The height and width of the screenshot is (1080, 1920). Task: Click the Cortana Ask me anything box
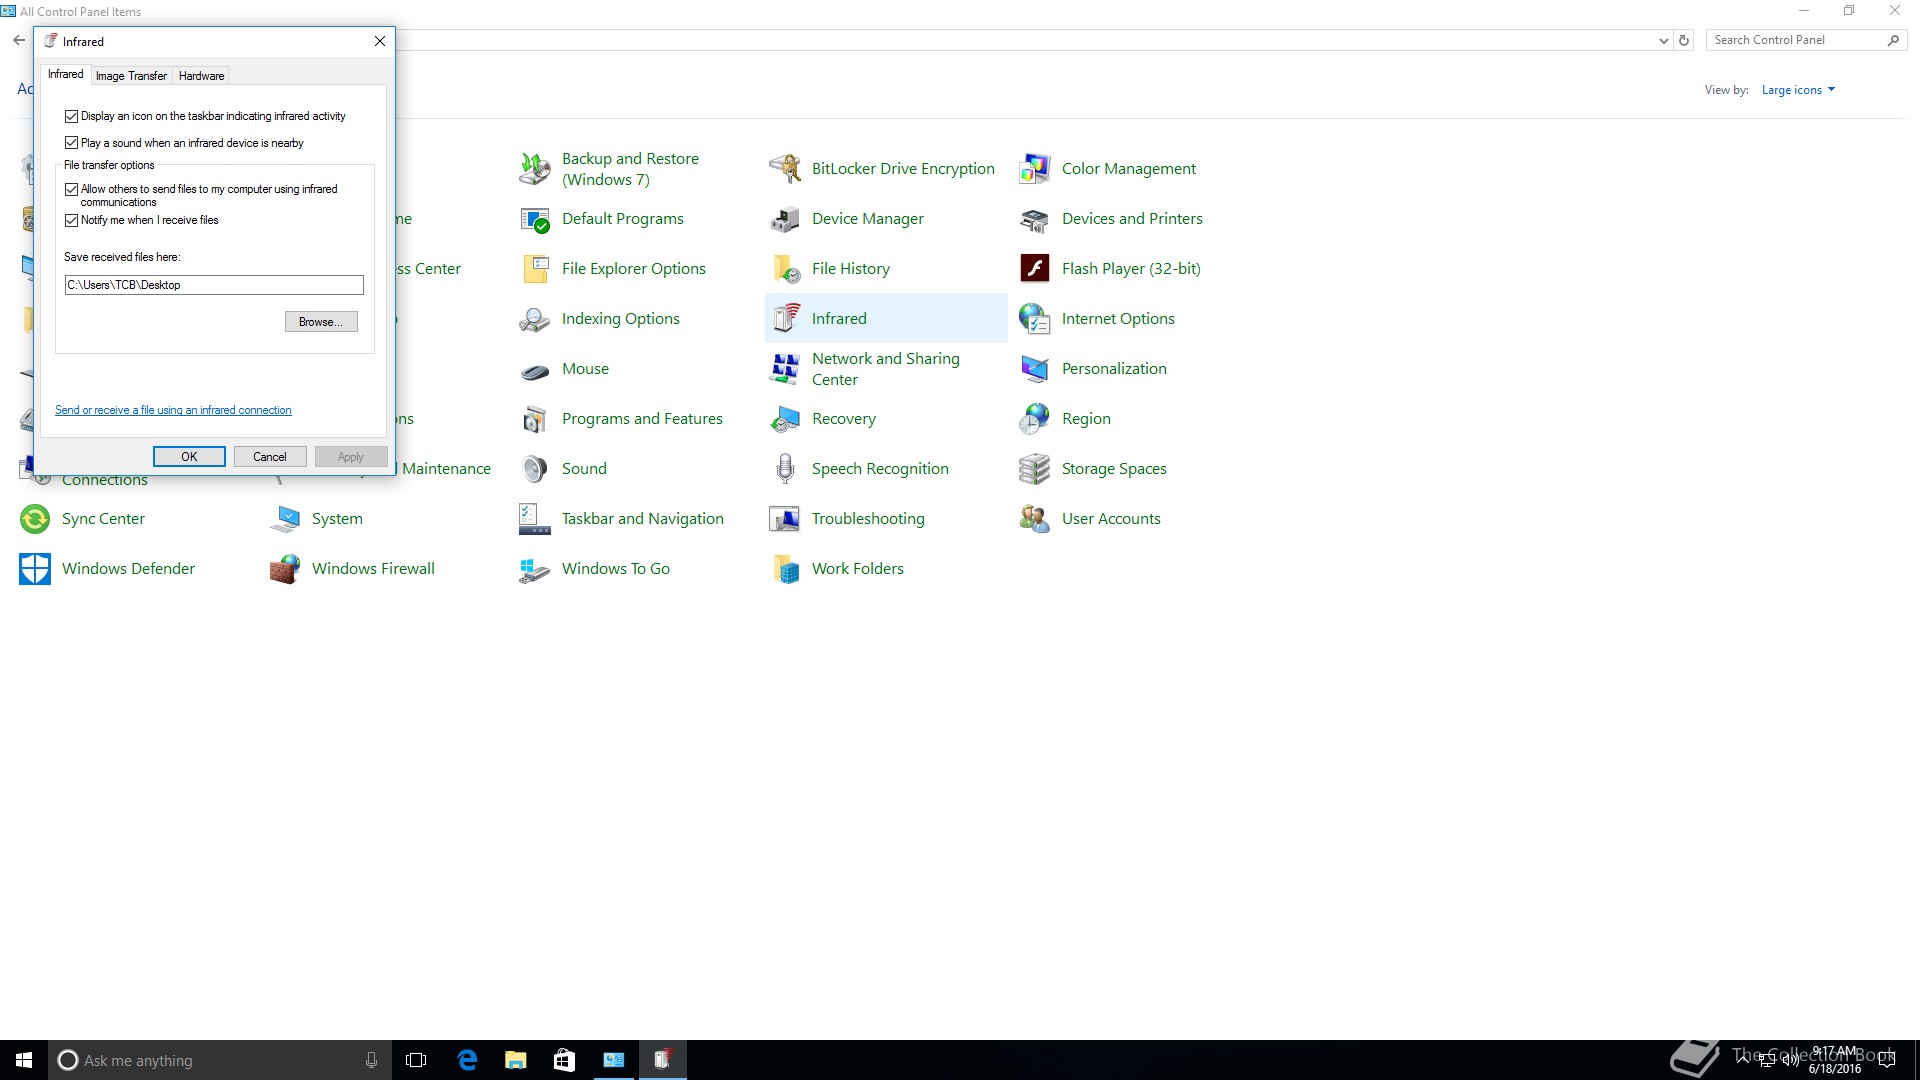[219, 1060]
